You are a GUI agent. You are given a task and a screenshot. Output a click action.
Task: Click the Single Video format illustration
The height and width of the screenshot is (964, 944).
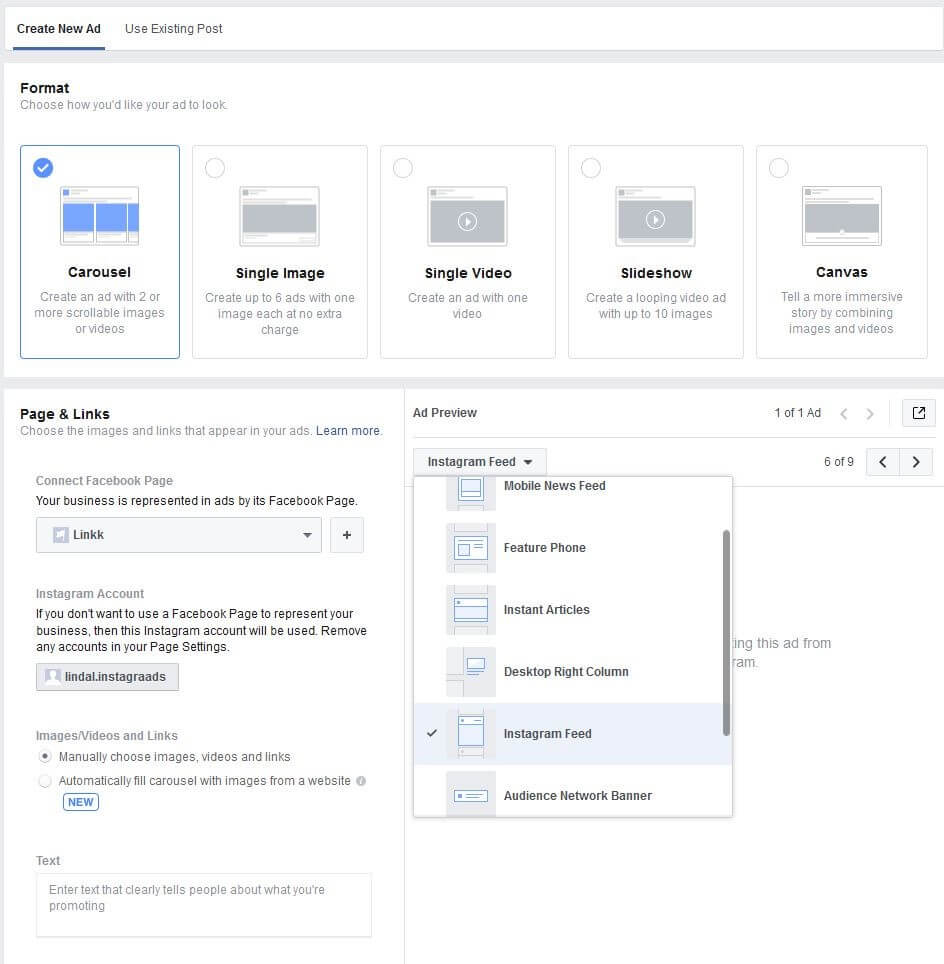[x=467, y=216]
